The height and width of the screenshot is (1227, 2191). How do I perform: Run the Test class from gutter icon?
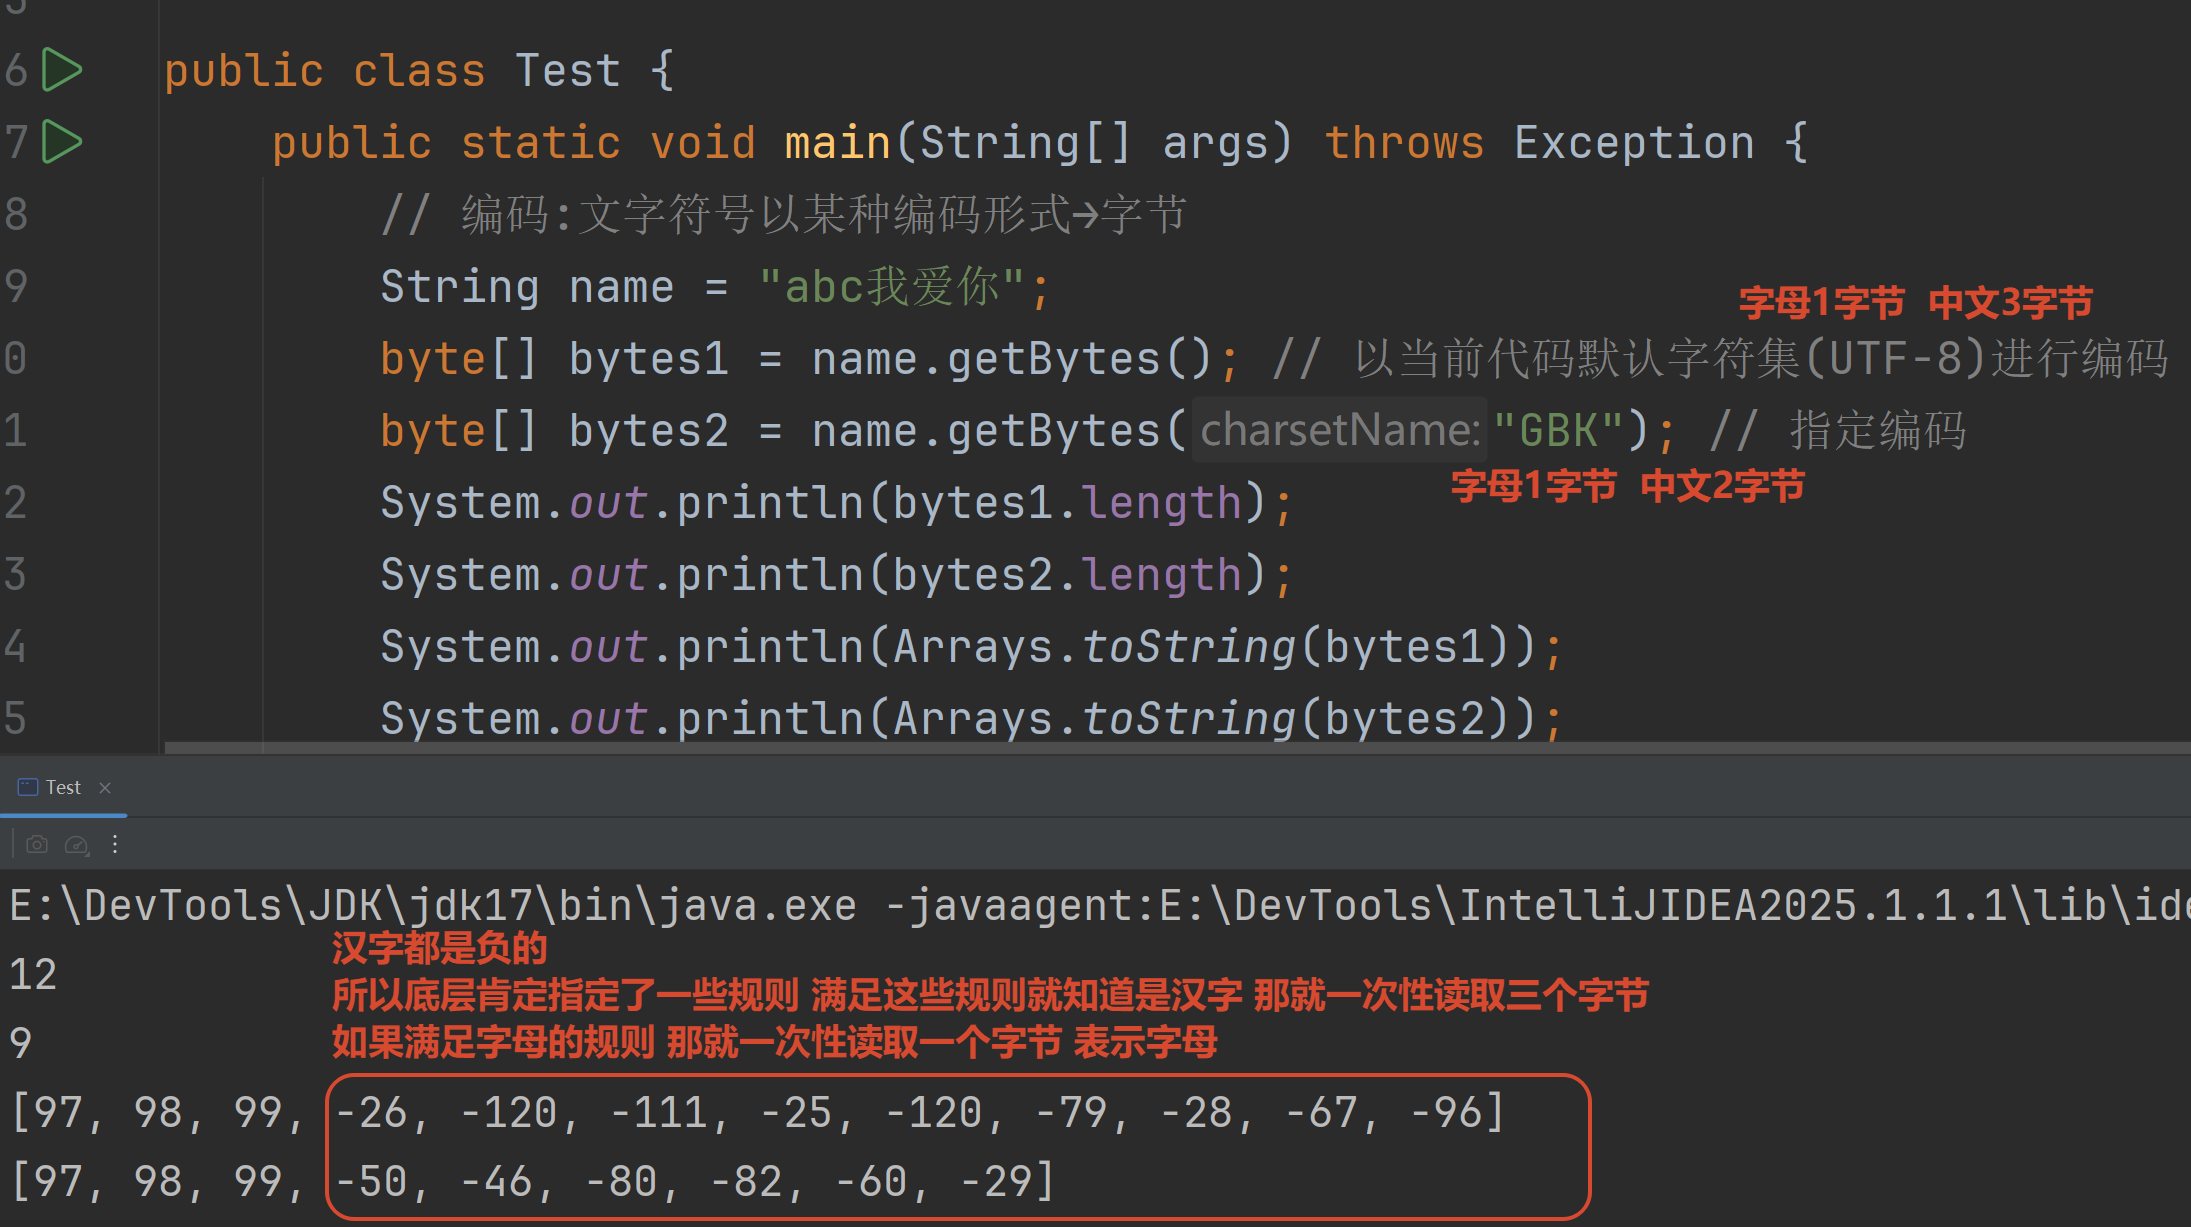click(62, 71)
